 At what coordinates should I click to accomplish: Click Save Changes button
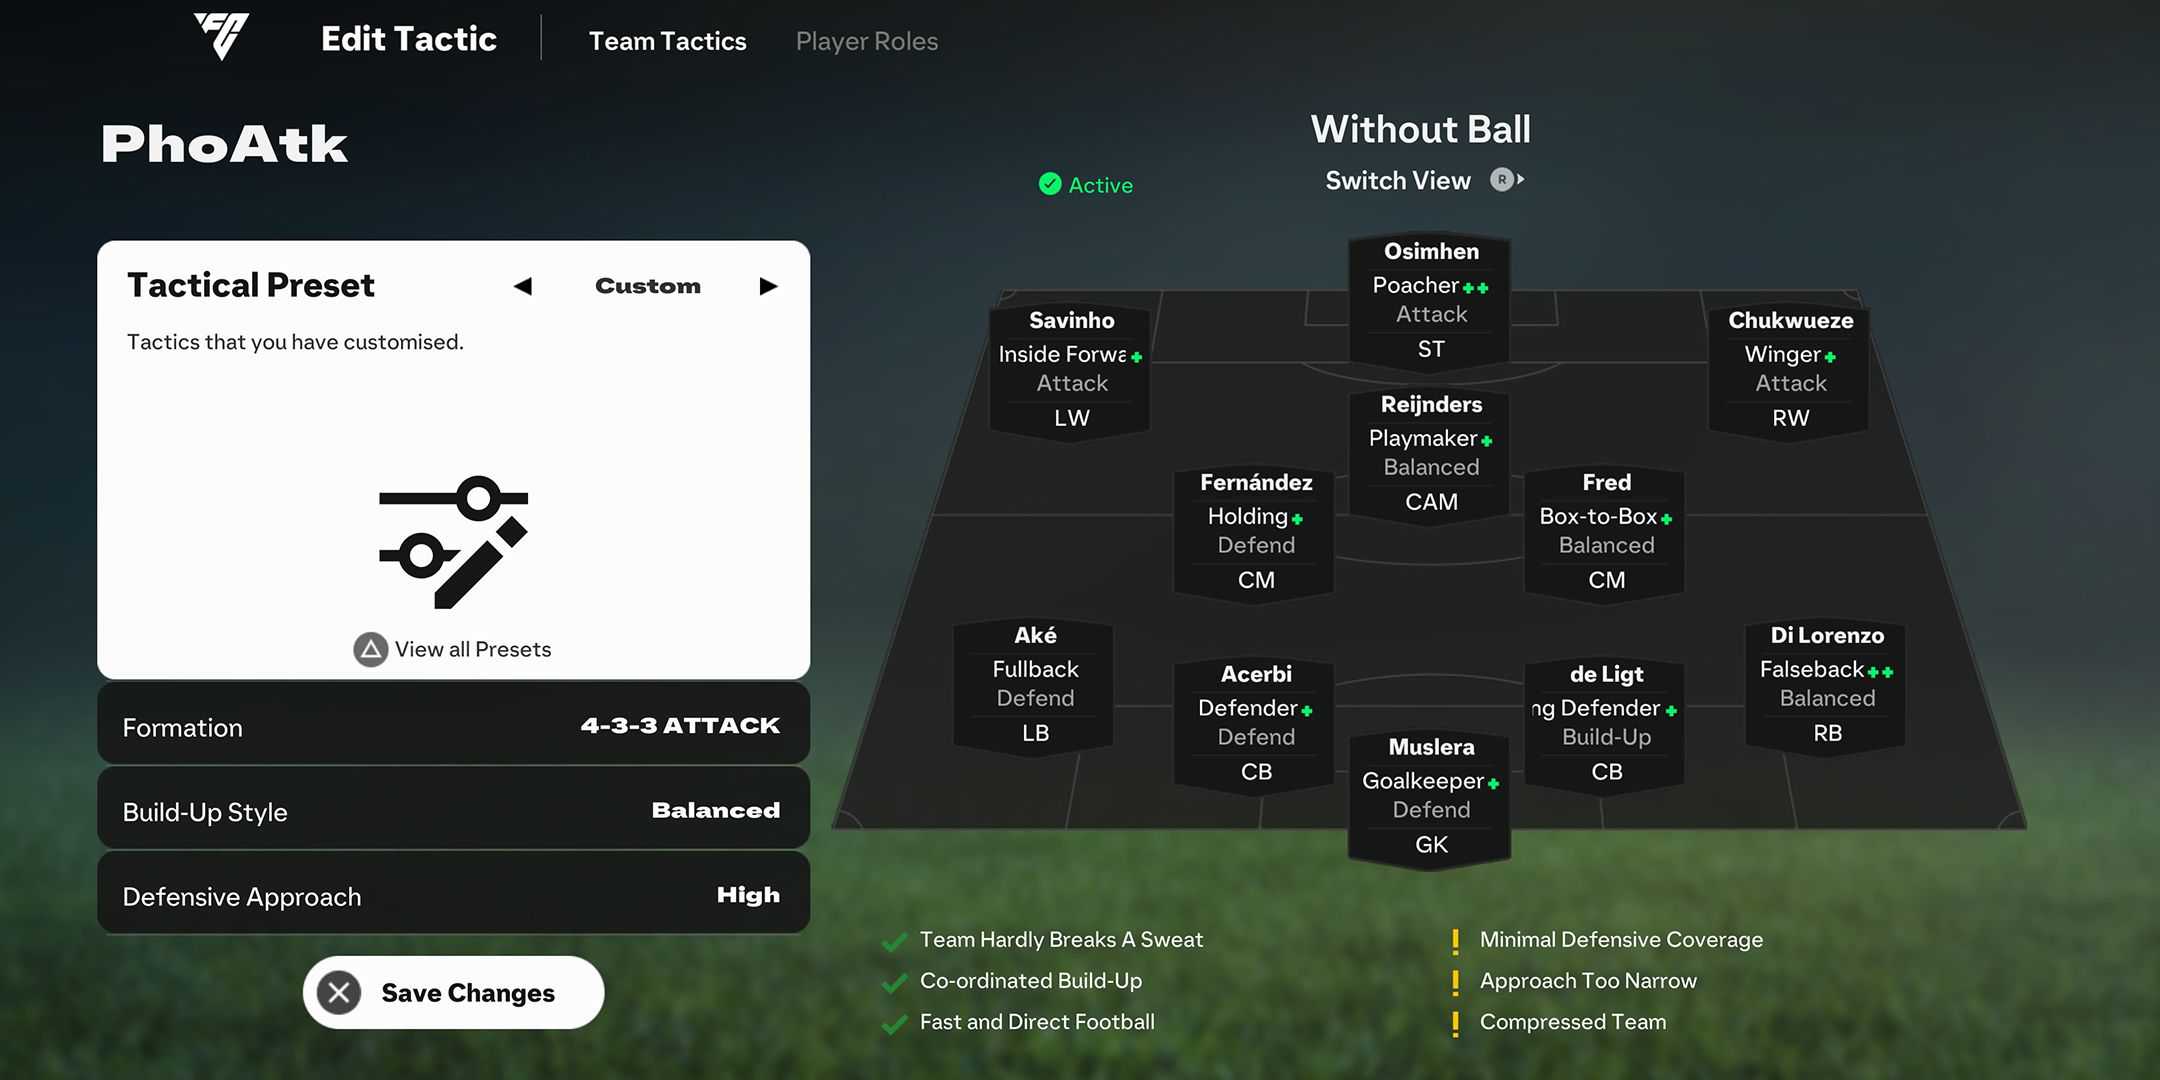(452, 992)
